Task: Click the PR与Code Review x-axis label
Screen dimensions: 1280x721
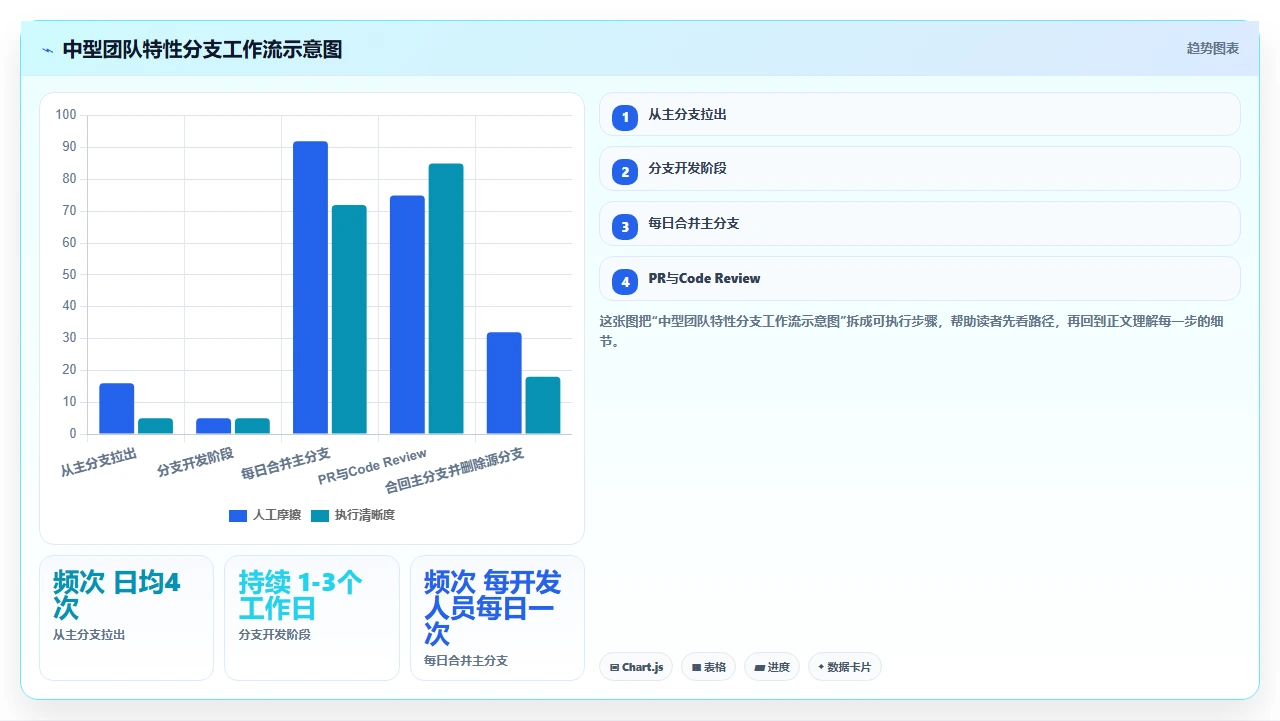Action: coord(372,467)
